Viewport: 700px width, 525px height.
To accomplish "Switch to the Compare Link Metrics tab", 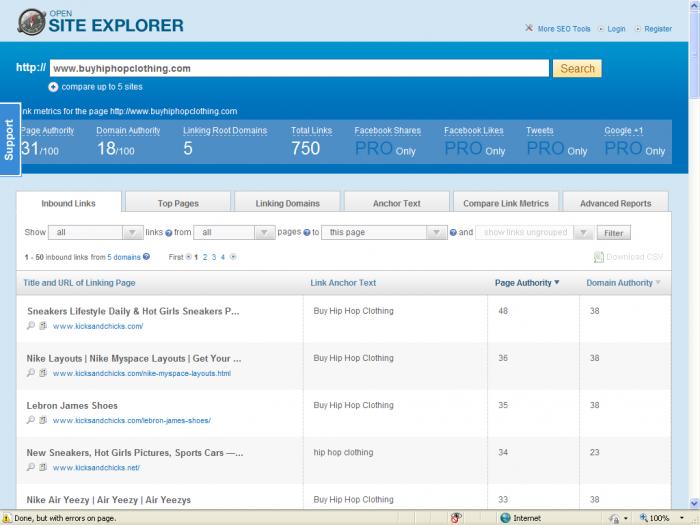I will tap(506, 203).
